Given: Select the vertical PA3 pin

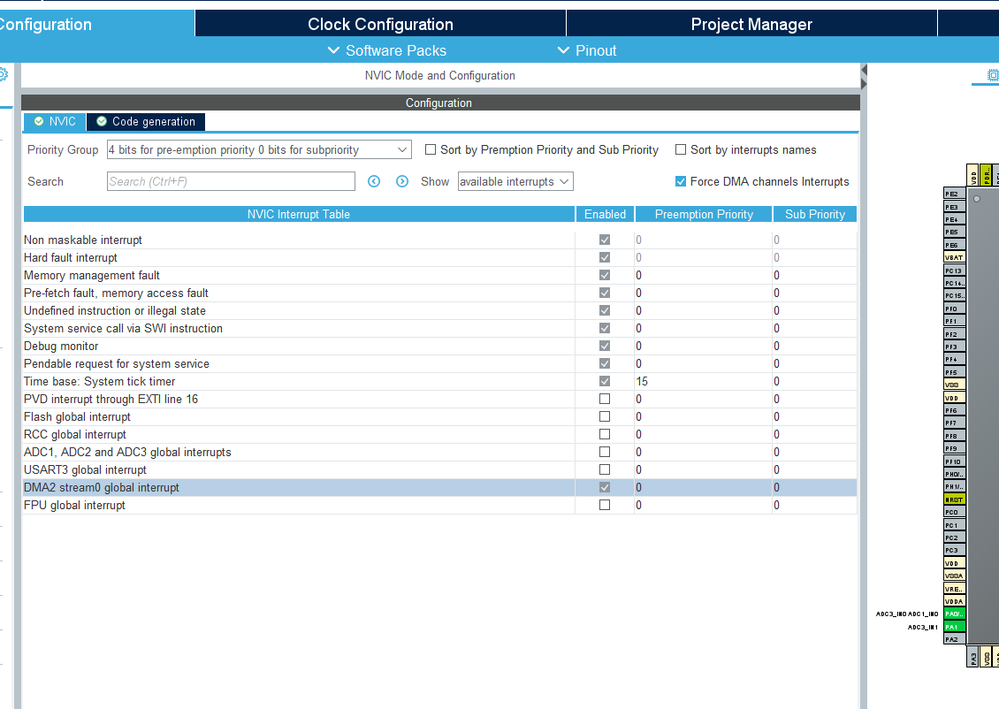Looking at the screenshot, I should (973, 657).
